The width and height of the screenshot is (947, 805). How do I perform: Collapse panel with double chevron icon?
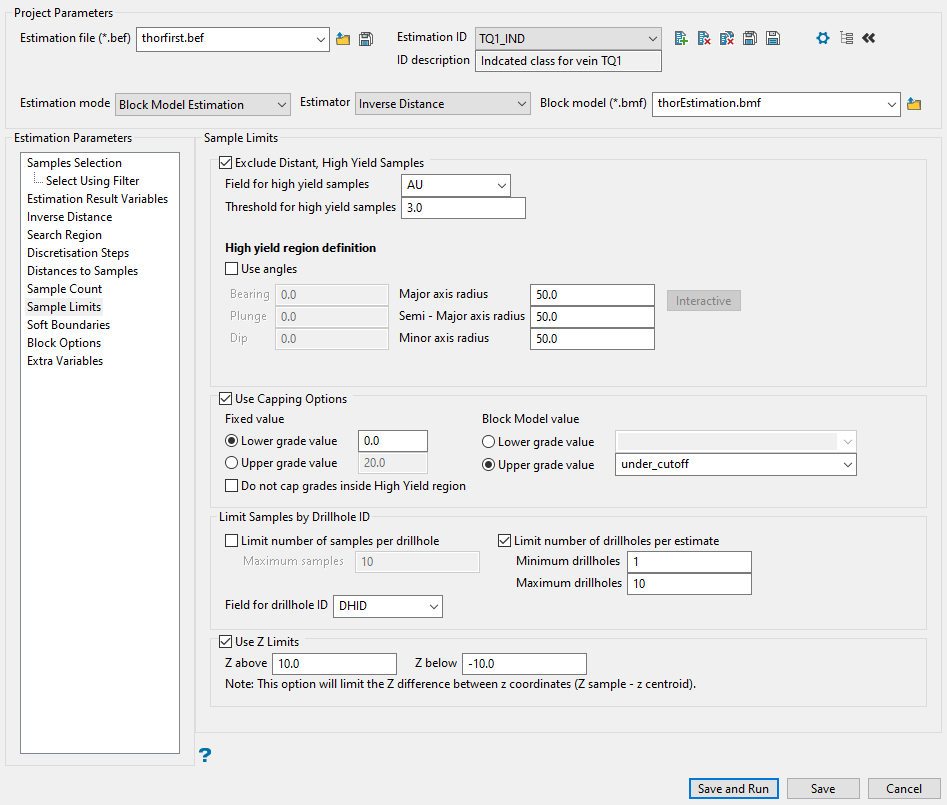pos(868,38)
